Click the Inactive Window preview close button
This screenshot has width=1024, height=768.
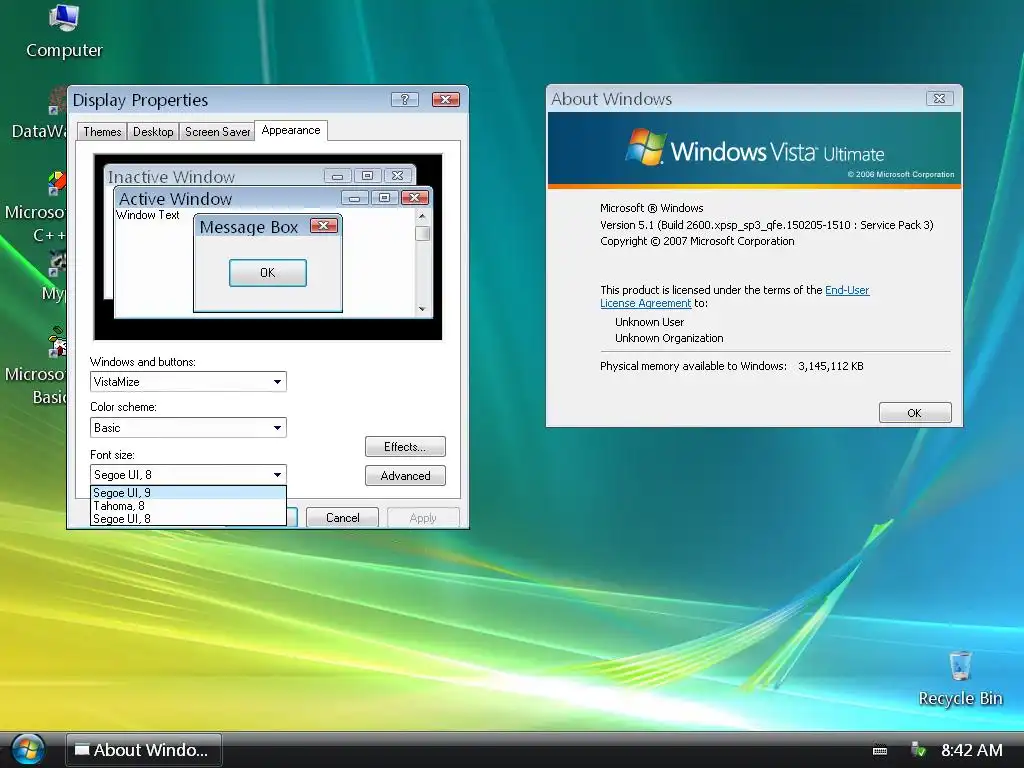(398, 176)
